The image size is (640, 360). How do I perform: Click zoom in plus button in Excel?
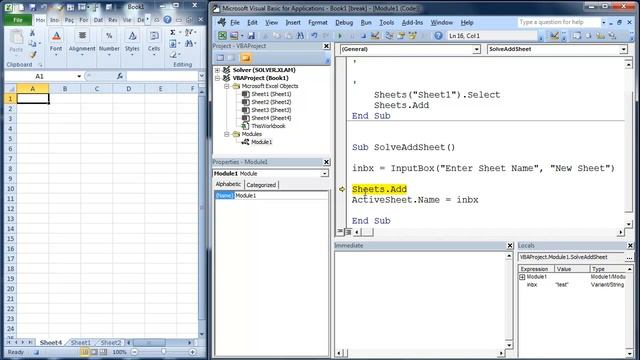(192, 352)
